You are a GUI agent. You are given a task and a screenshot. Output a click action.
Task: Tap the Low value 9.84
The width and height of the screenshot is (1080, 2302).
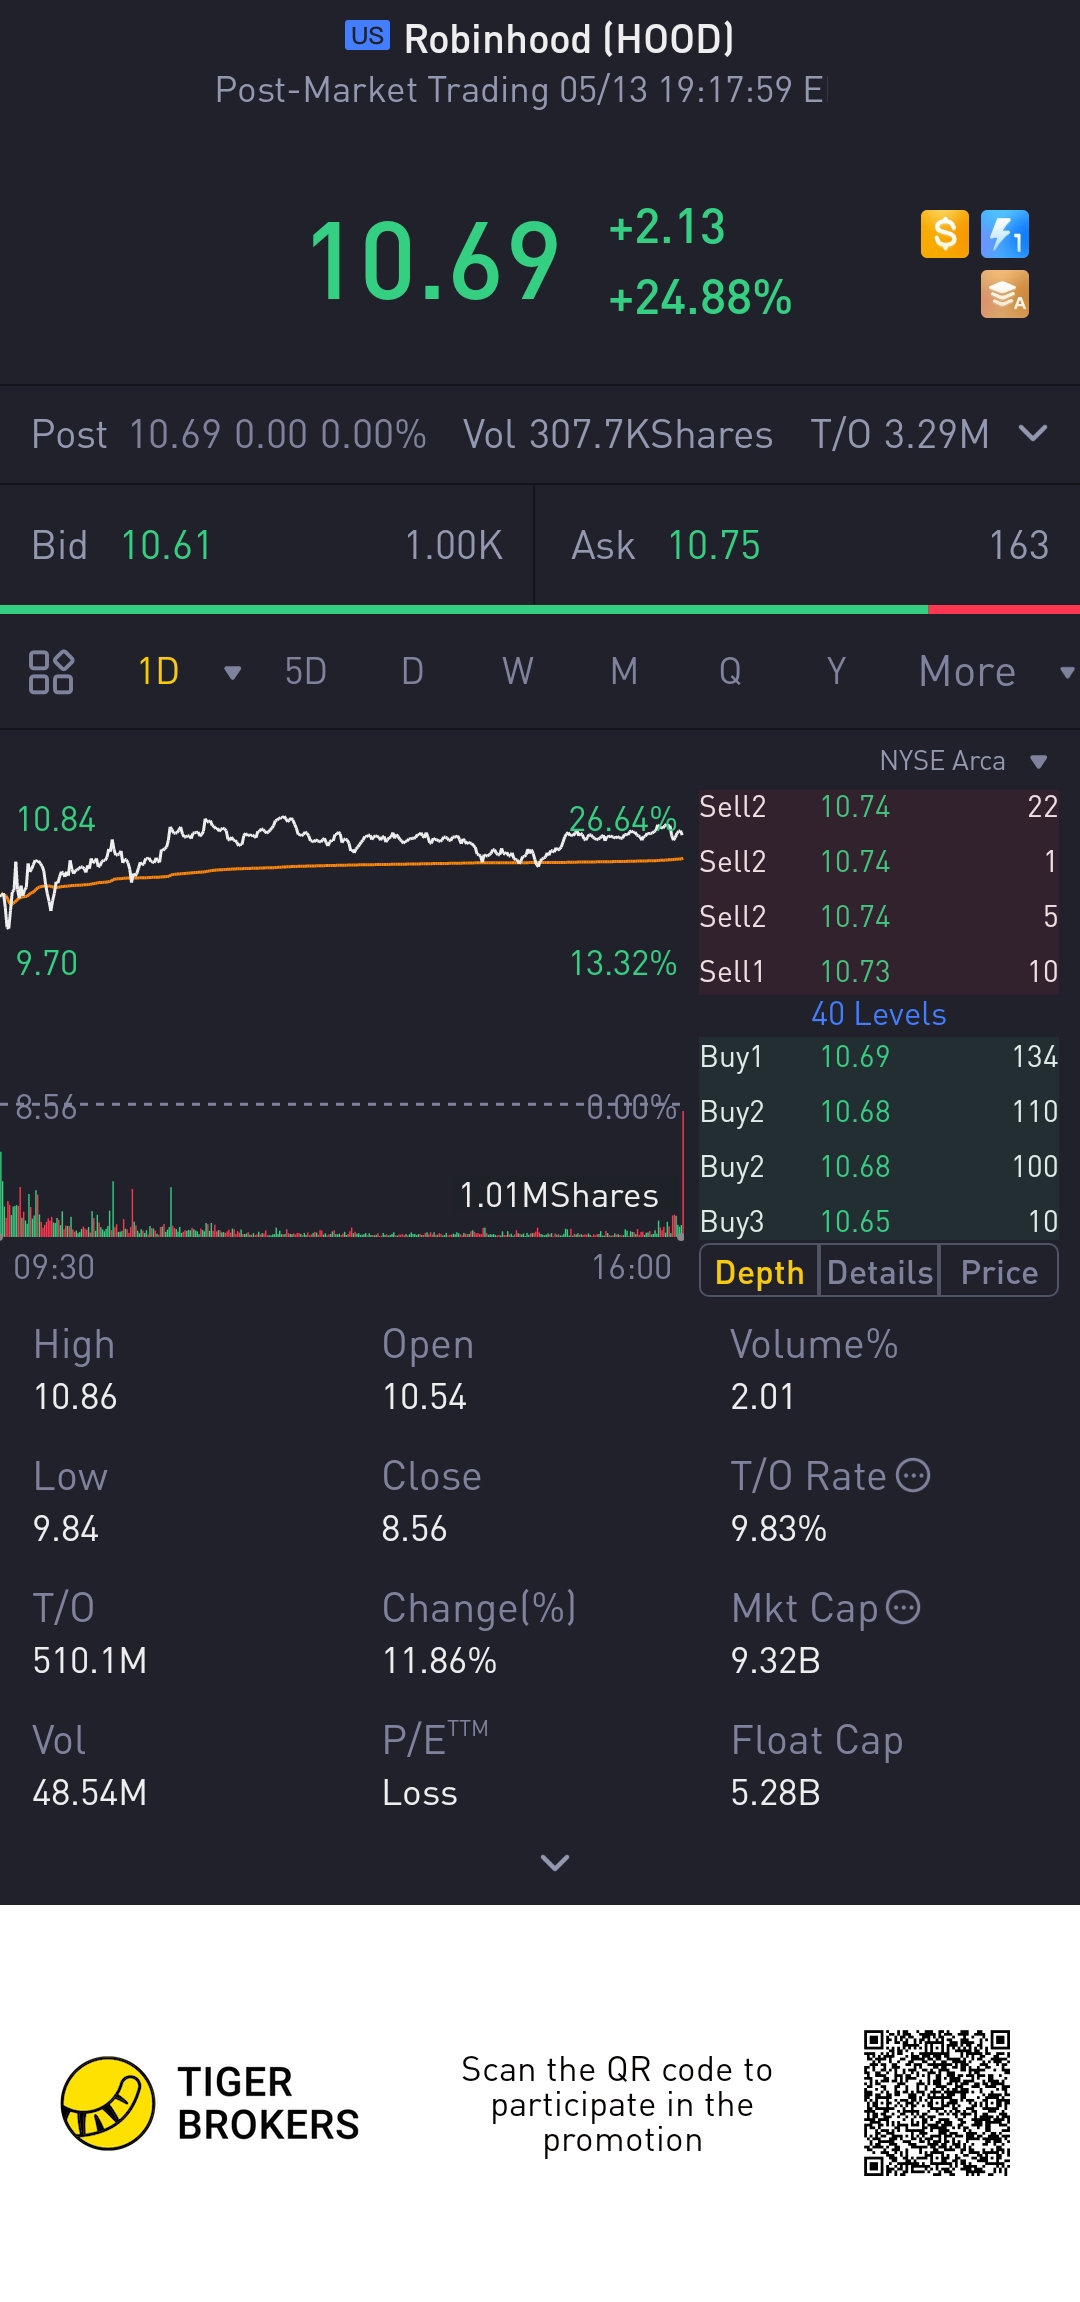65,1529
